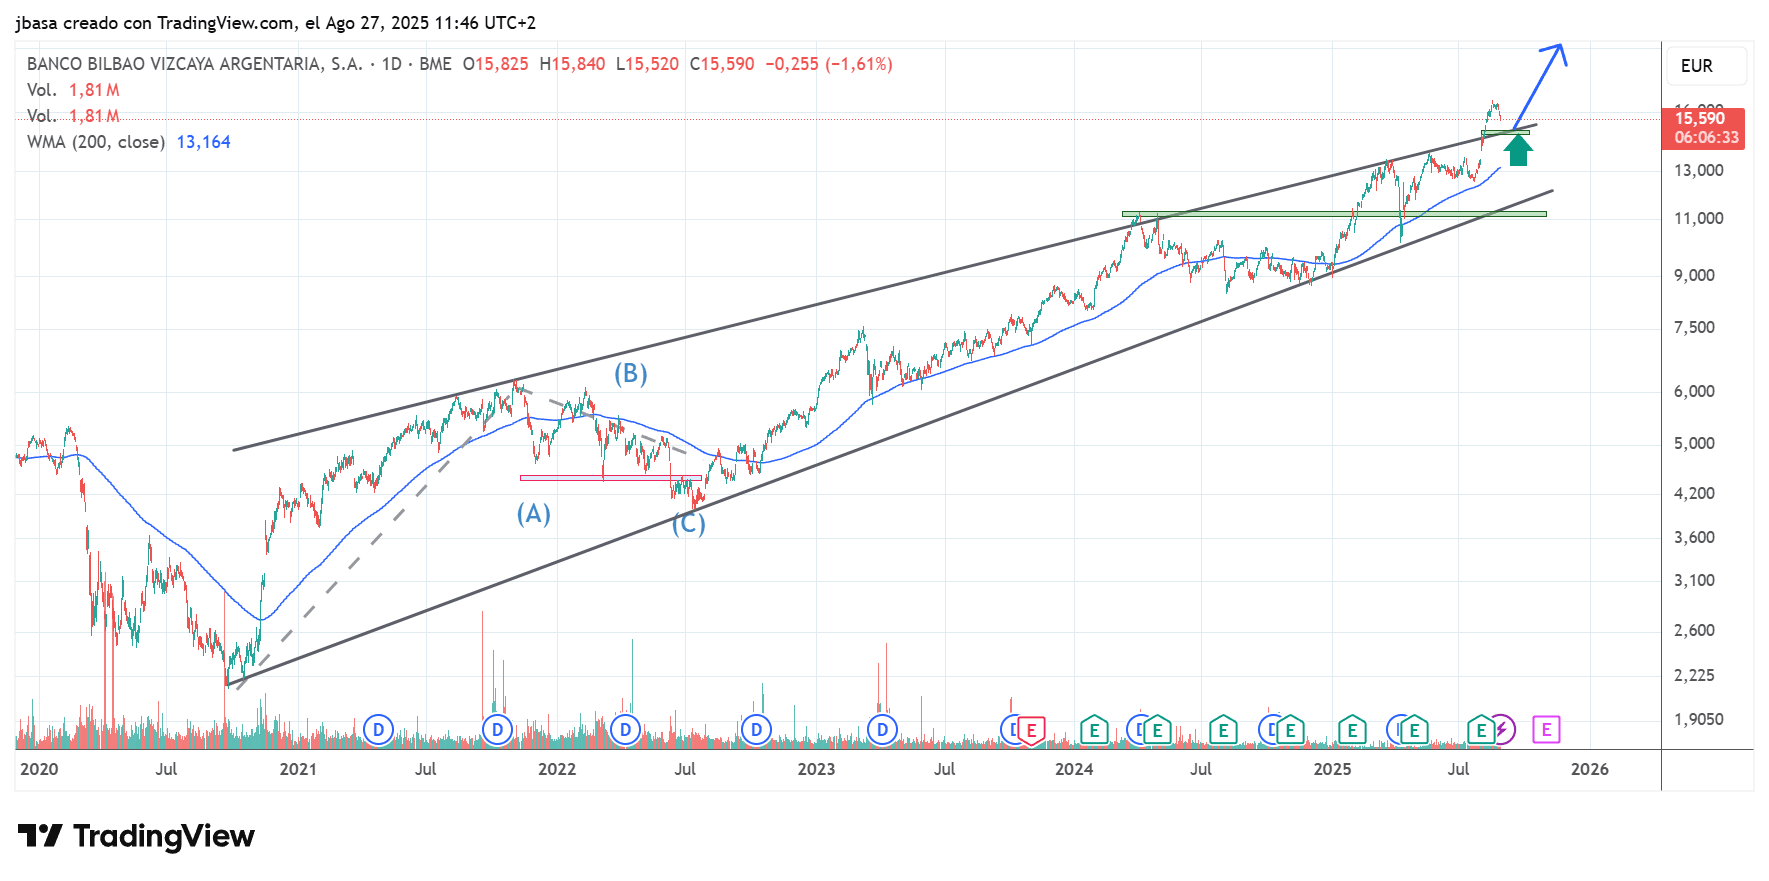Click the 2,225 price axis label
The width and height of the screenshot is (1769, 881).
pos(1695,676)
